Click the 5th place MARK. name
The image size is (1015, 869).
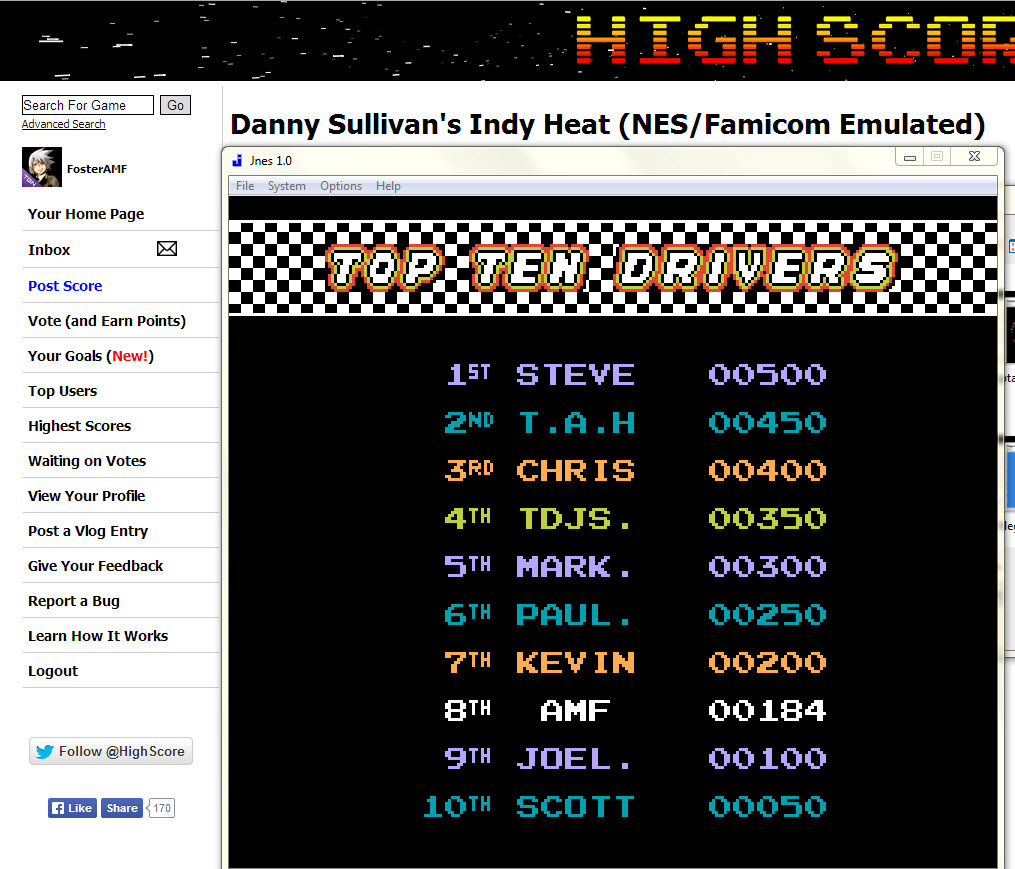pyautogui.click(x=575, y=566)
